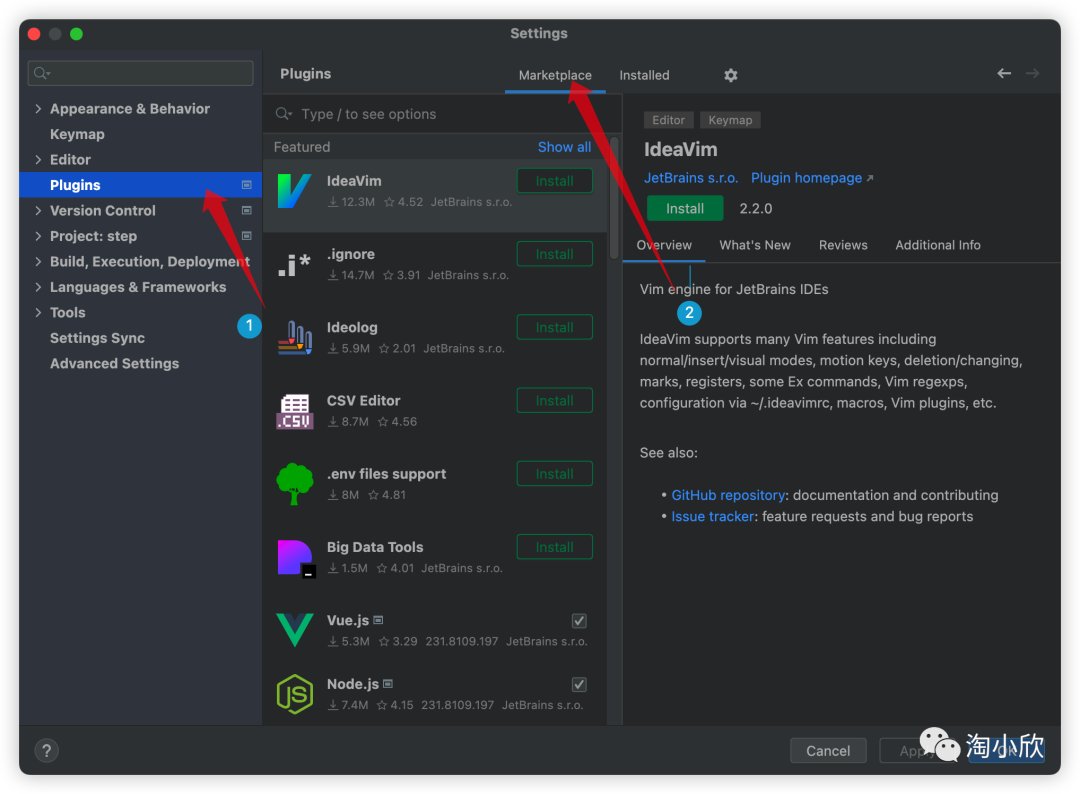Disable the Node.js plugin checkbox
Screen dimensions: 1080x794
579,685
